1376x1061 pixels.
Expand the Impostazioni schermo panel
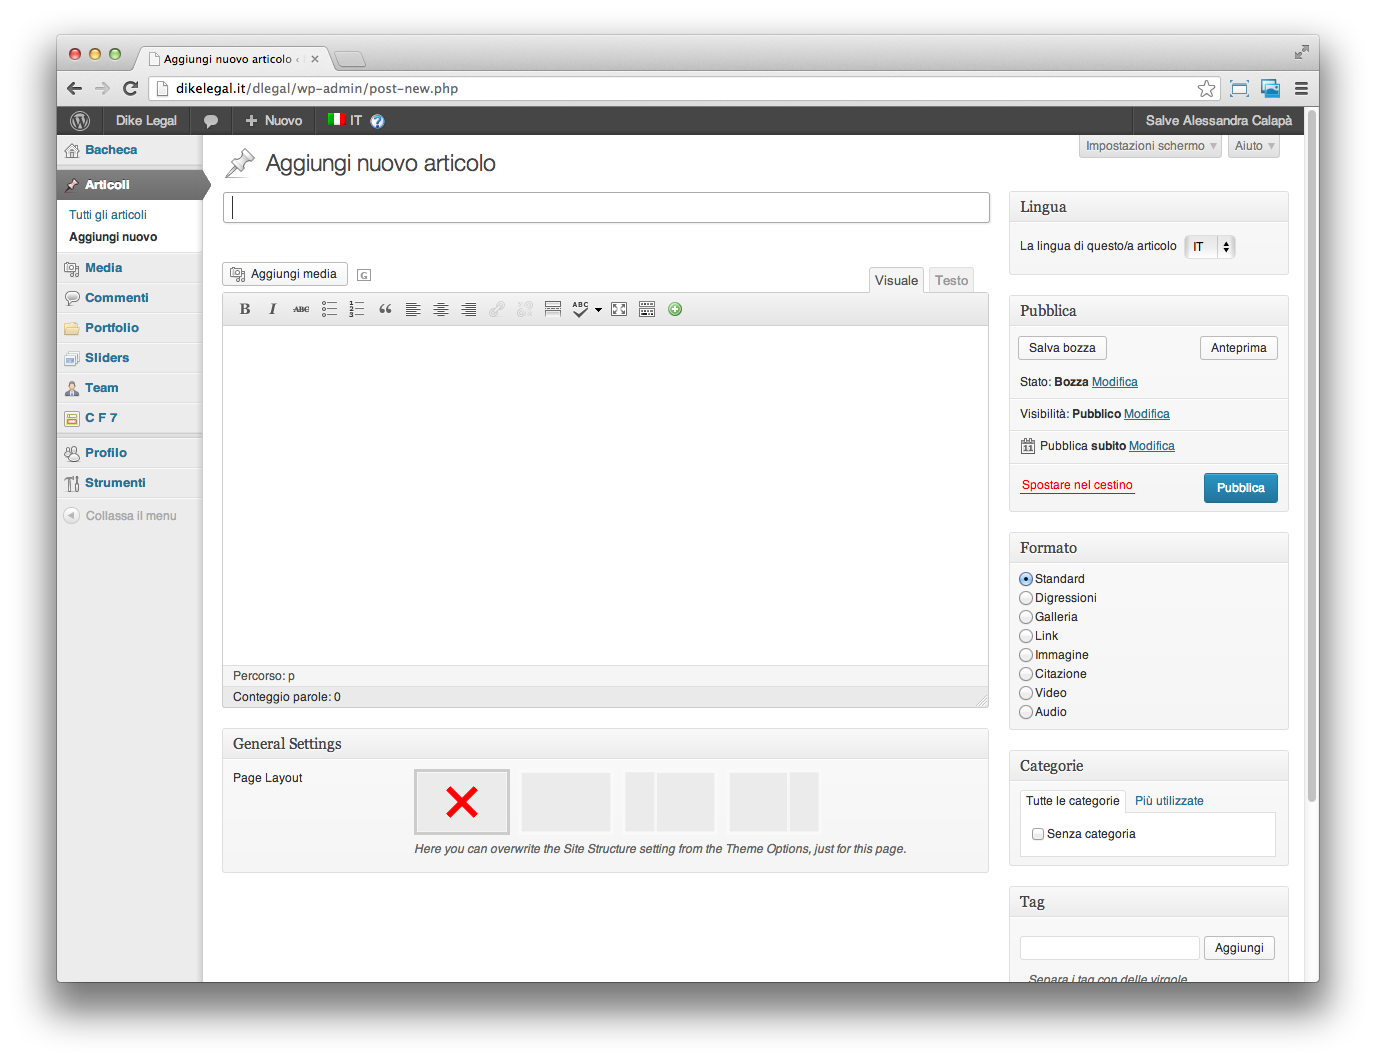pos(1151,146)
